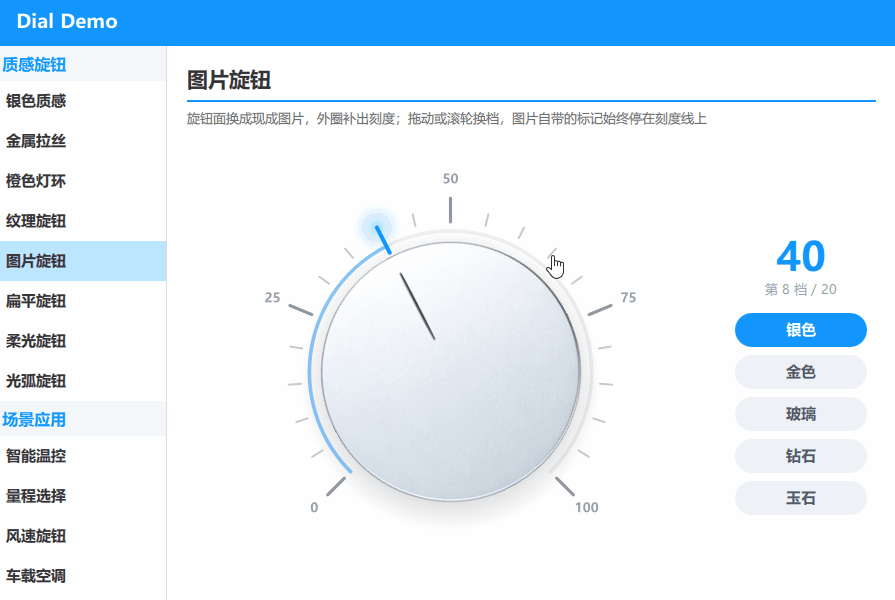
Task: Click the Dial Demo header title
Action: tap(67, 21)
